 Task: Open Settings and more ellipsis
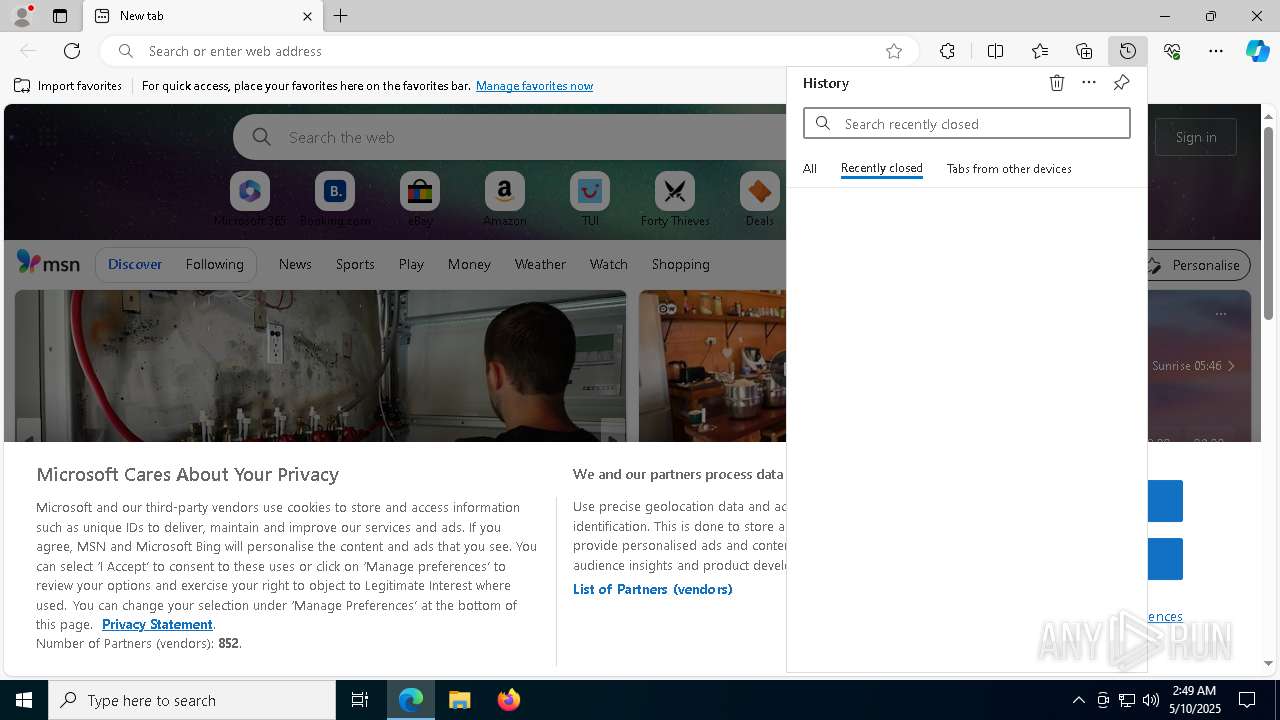coord(1216,51)
